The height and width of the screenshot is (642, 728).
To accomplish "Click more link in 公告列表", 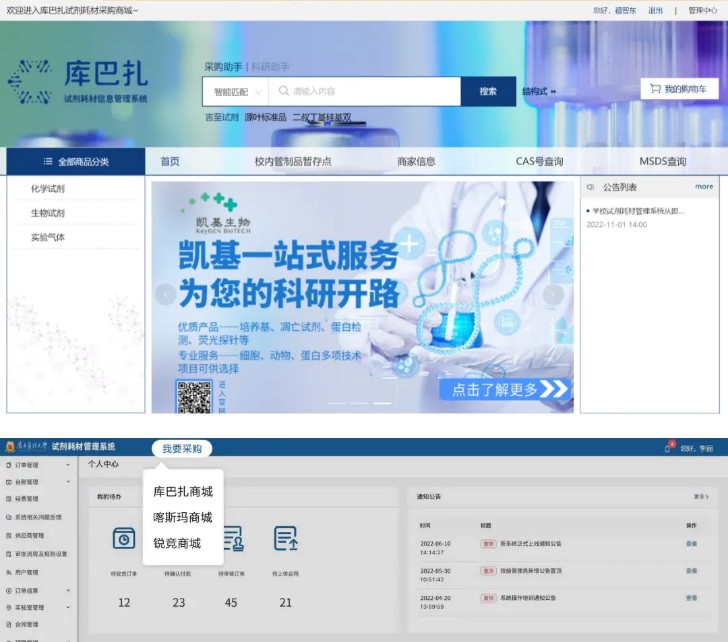I will 704,187.
